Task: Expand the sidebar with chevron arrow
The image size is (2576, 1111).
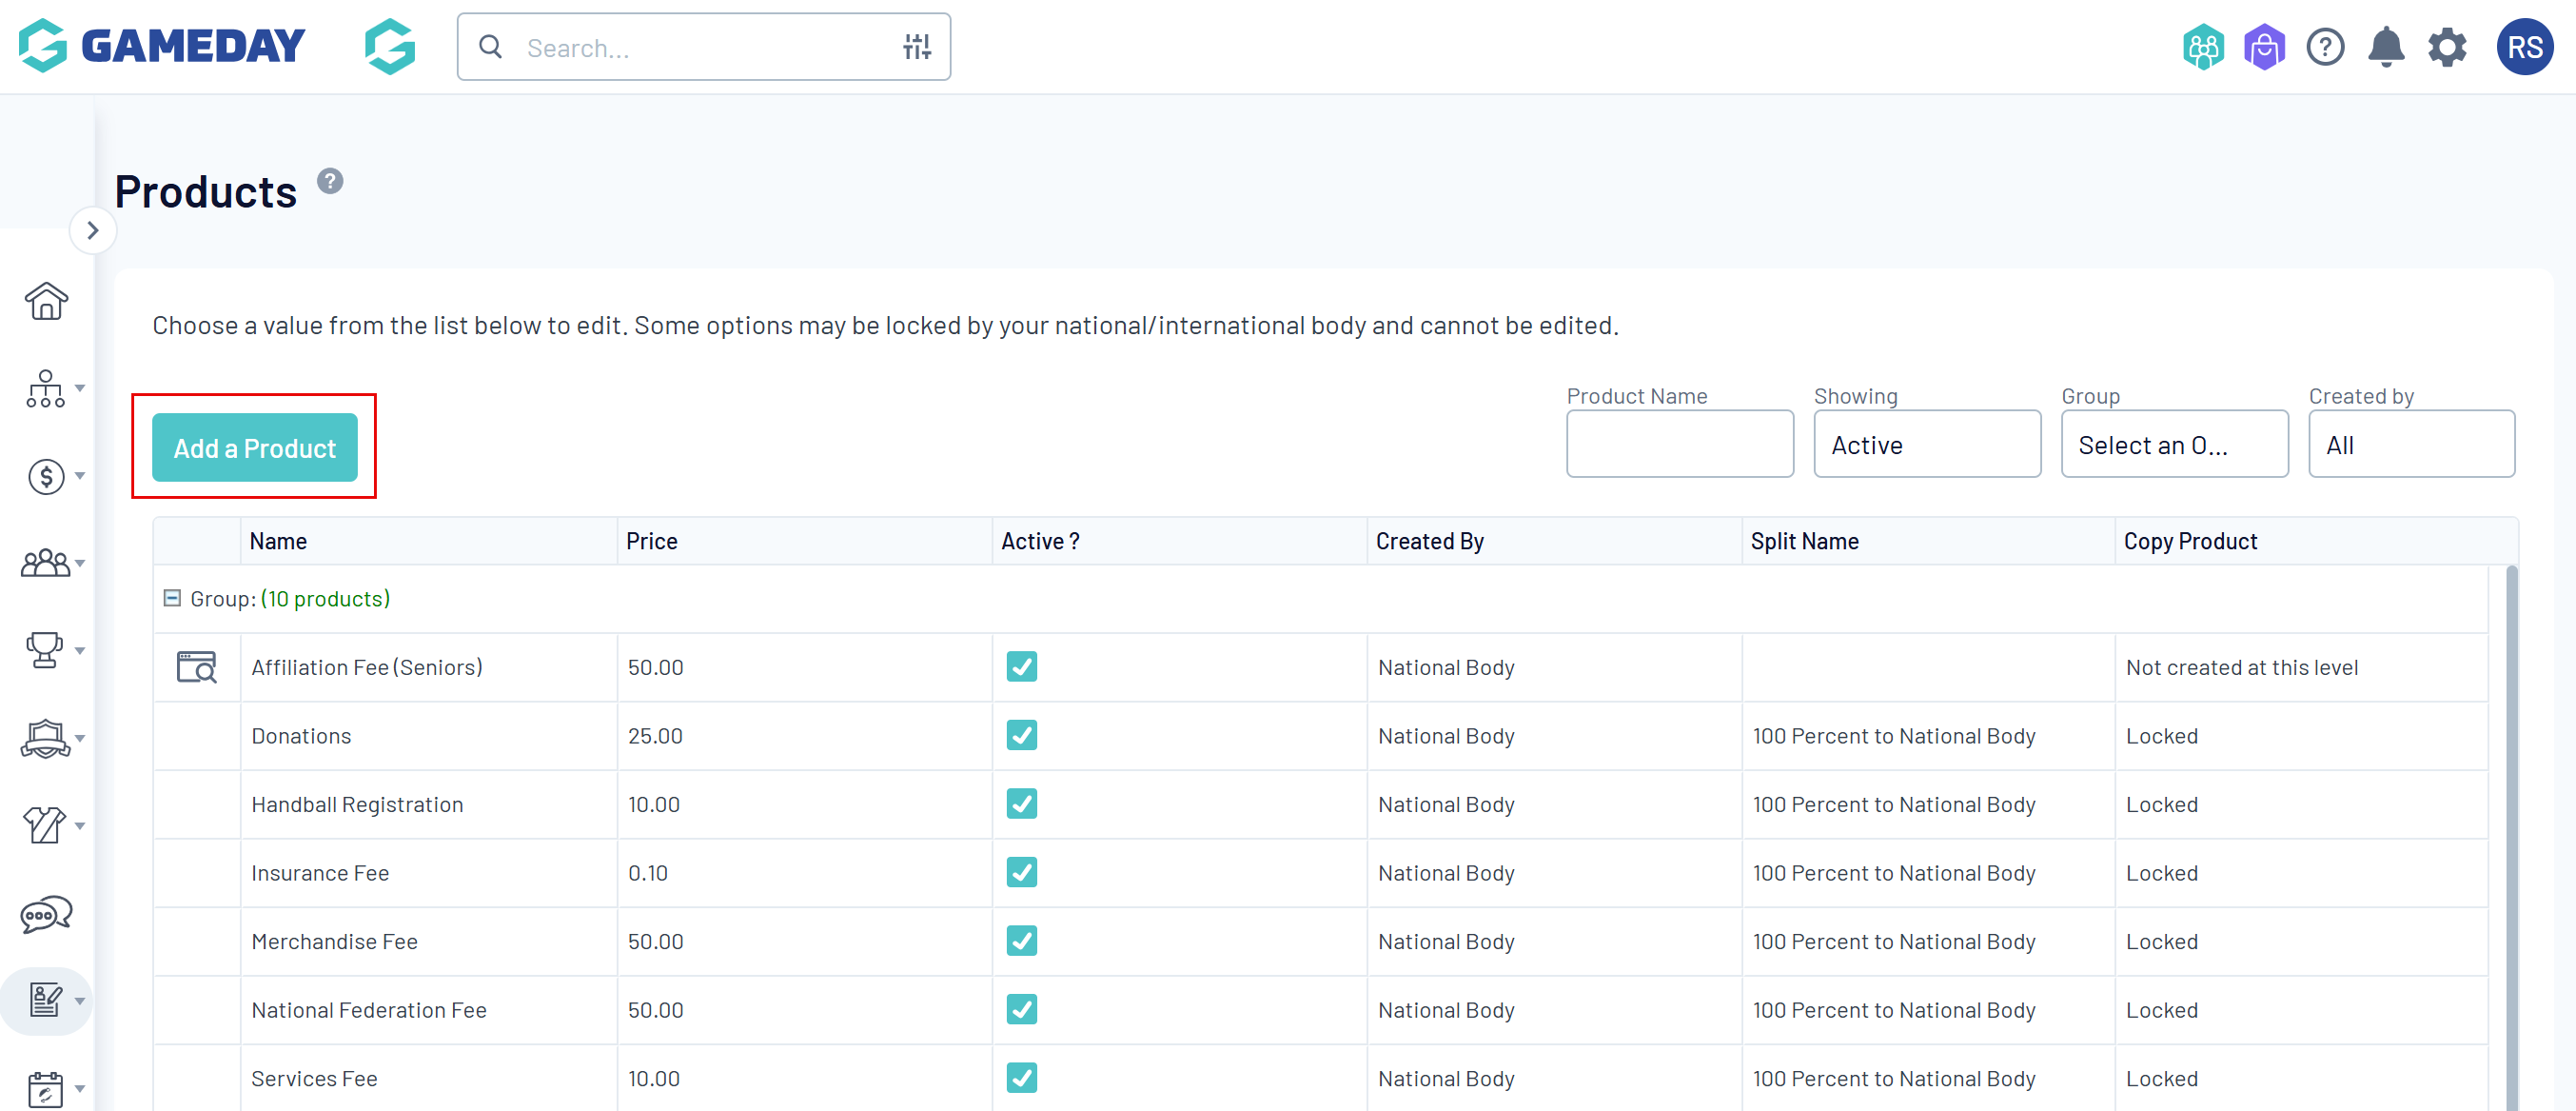Action: pyautogui.click(x=93, y=231)
